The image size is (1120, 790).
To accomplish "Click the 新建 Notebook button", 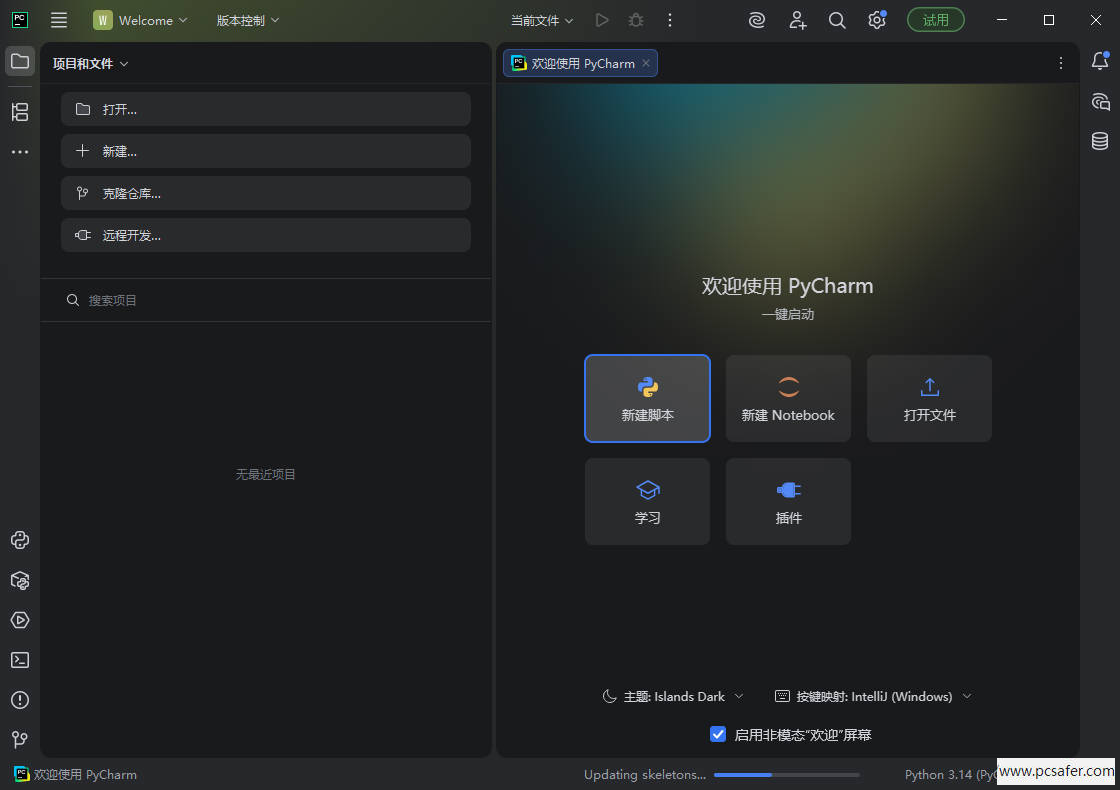I will (x=788, y=398).
